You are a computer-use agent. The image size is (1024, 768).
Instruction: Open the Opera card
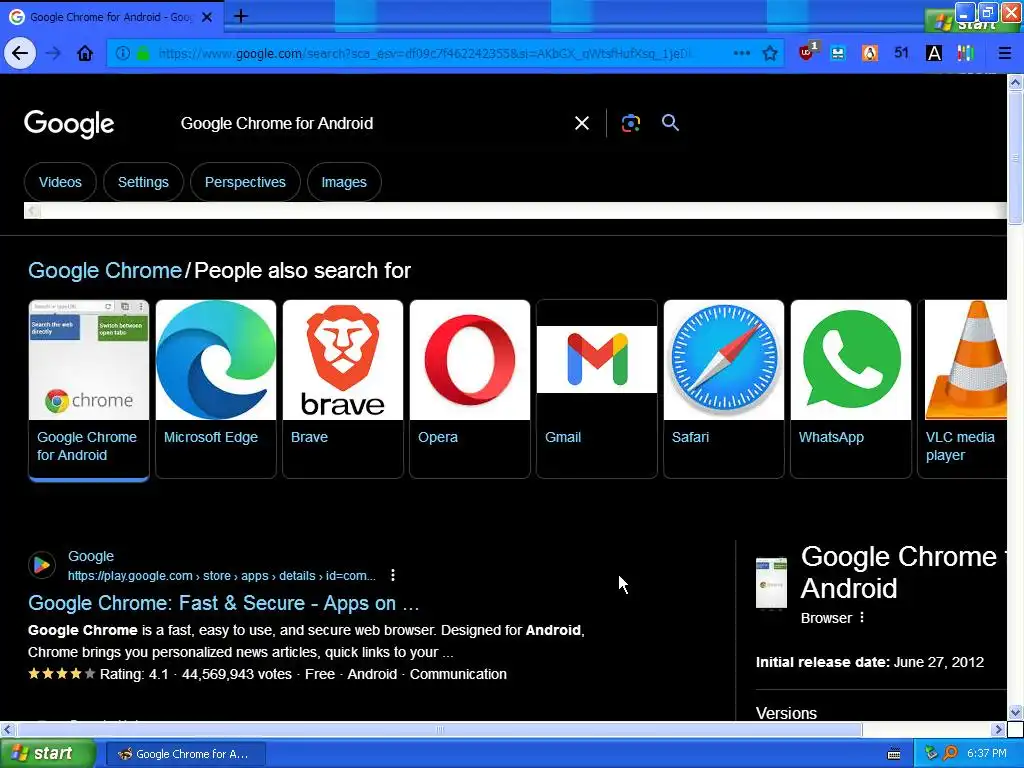pyautogui.click(x=470, y=389)
